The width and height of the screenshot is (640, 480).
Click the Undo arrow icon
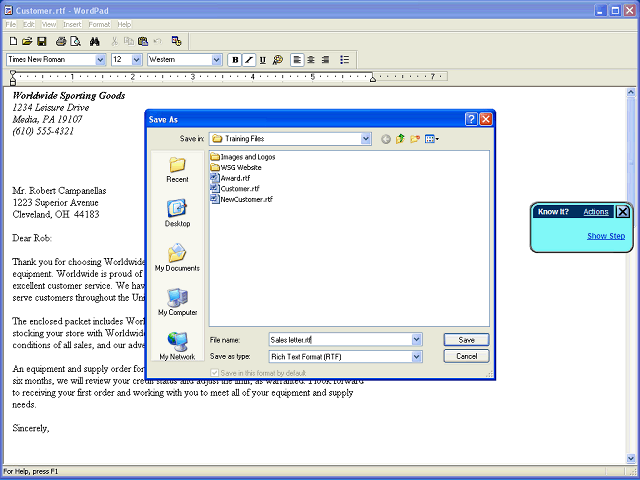(158, 41)
